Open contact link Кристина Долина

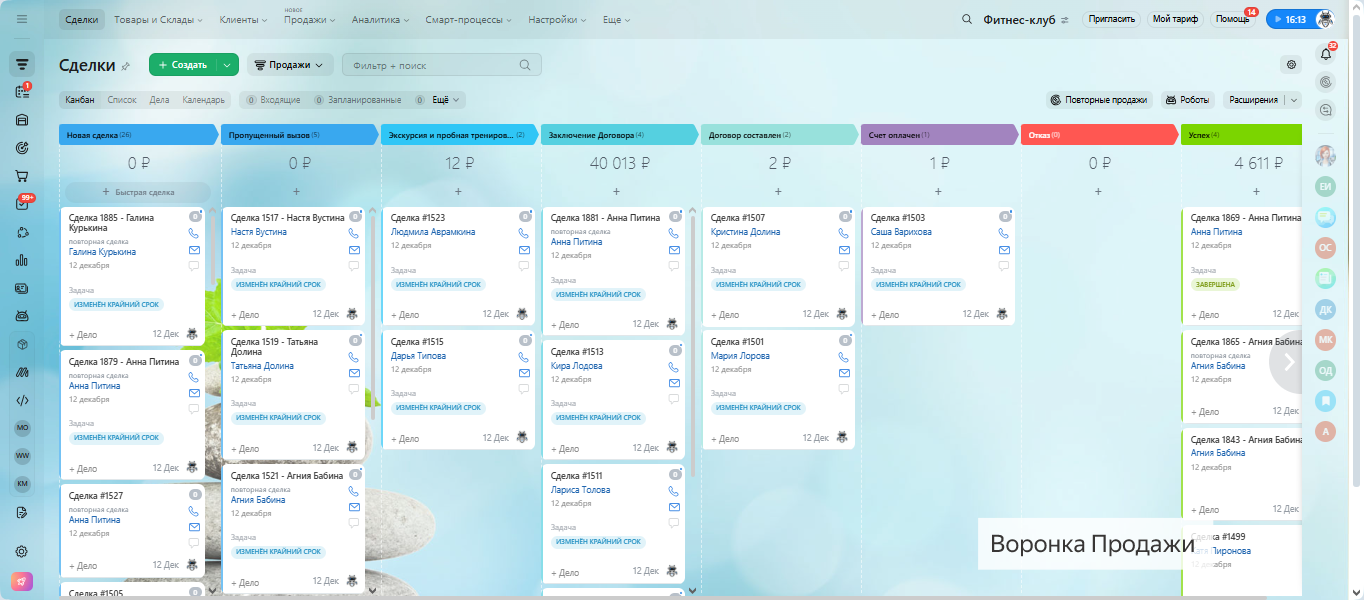pos(745,232)
